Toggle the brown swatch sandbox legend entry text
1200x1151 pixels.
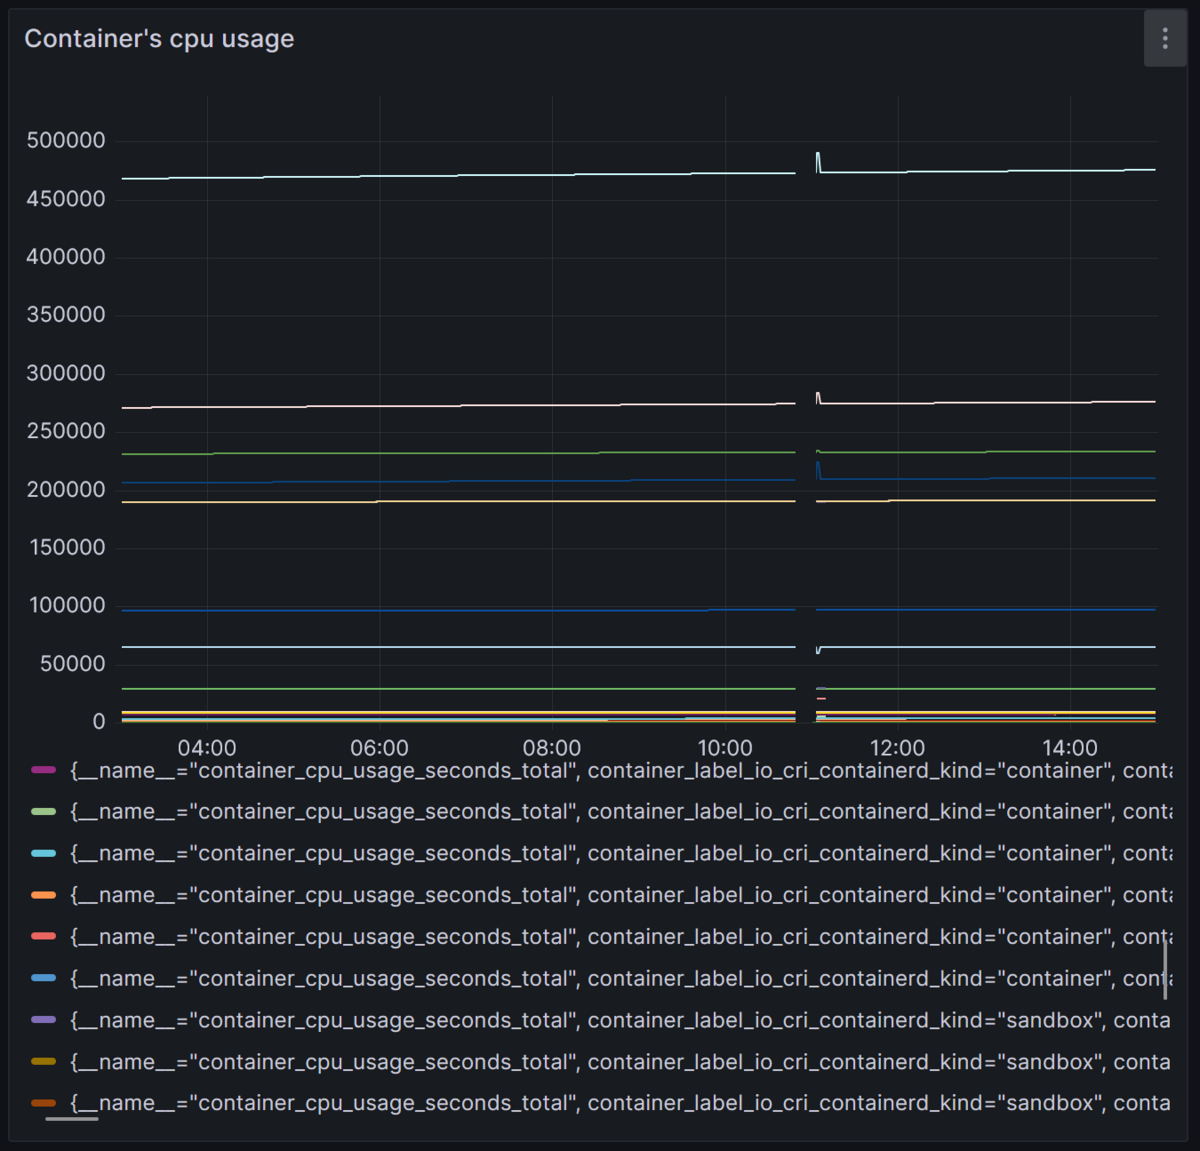tap(620, 1103)
